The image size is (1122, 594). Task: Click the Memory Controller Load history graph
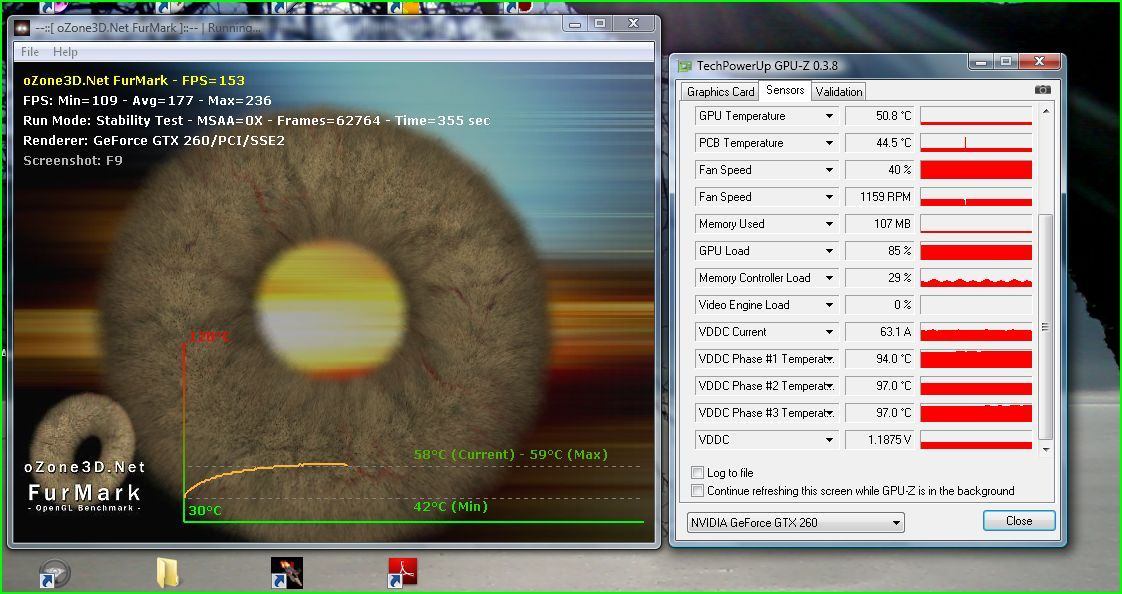click(976, 278)
